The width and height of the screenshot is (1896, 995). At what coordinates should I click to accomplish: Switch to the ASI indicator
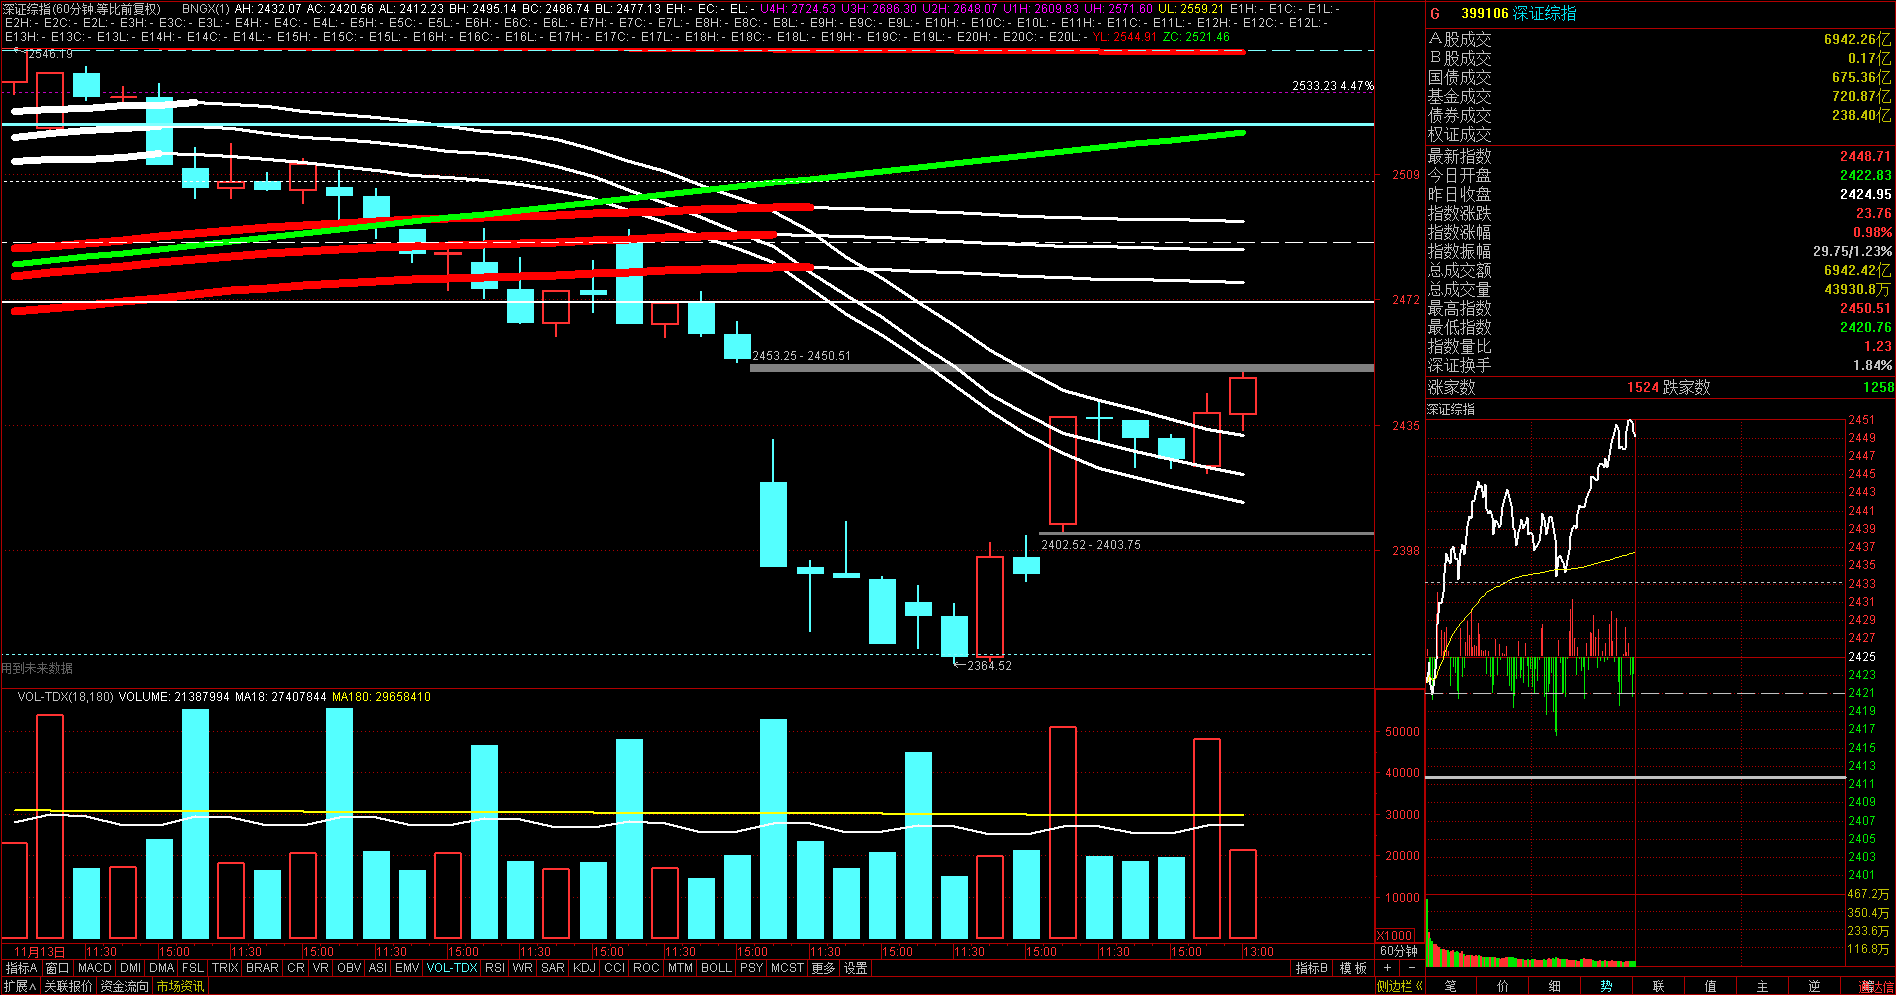[x=378, y=968]
